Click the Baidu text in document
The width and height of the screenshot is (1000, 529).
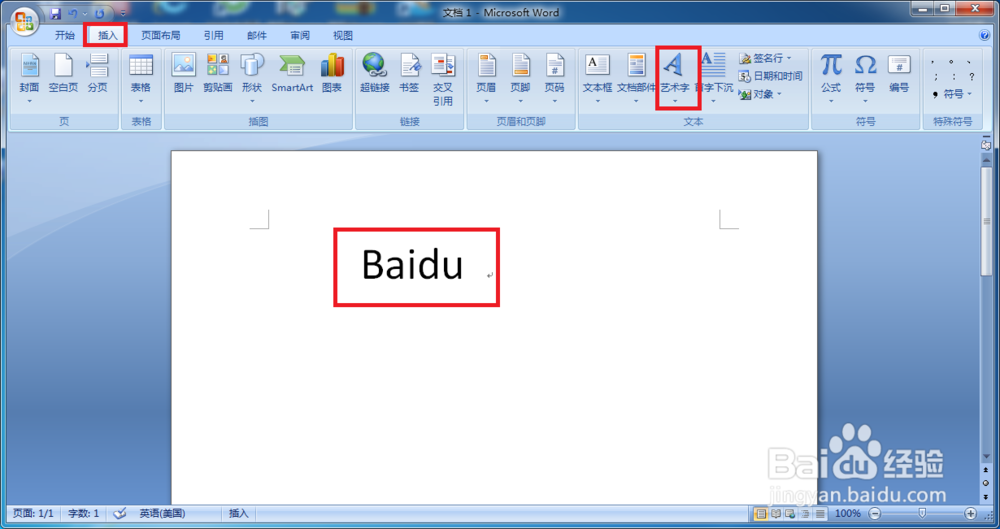(412, 264)
